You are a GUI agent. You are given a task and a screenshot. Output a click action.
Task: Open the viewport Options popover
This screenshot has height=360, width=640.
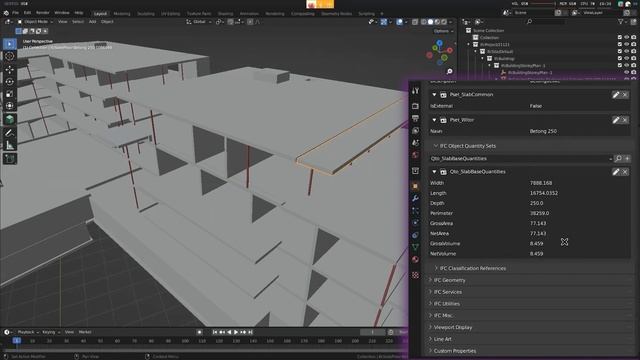point(443,31)
